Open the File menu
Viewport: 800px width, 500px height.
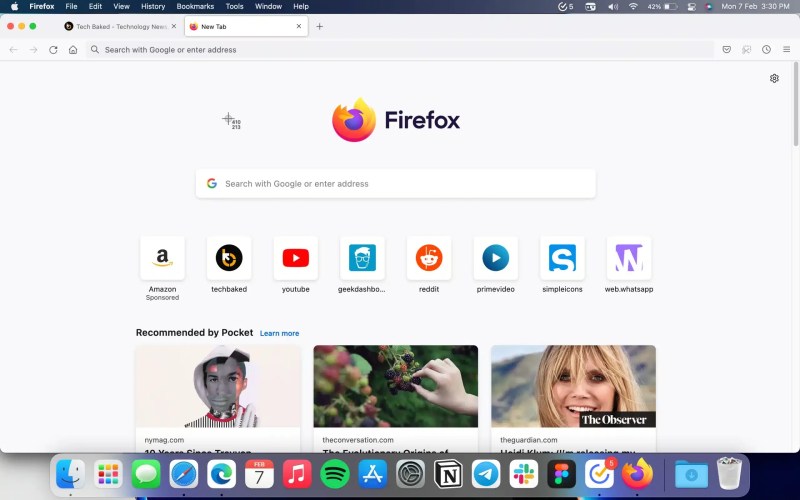coord(71,7)
